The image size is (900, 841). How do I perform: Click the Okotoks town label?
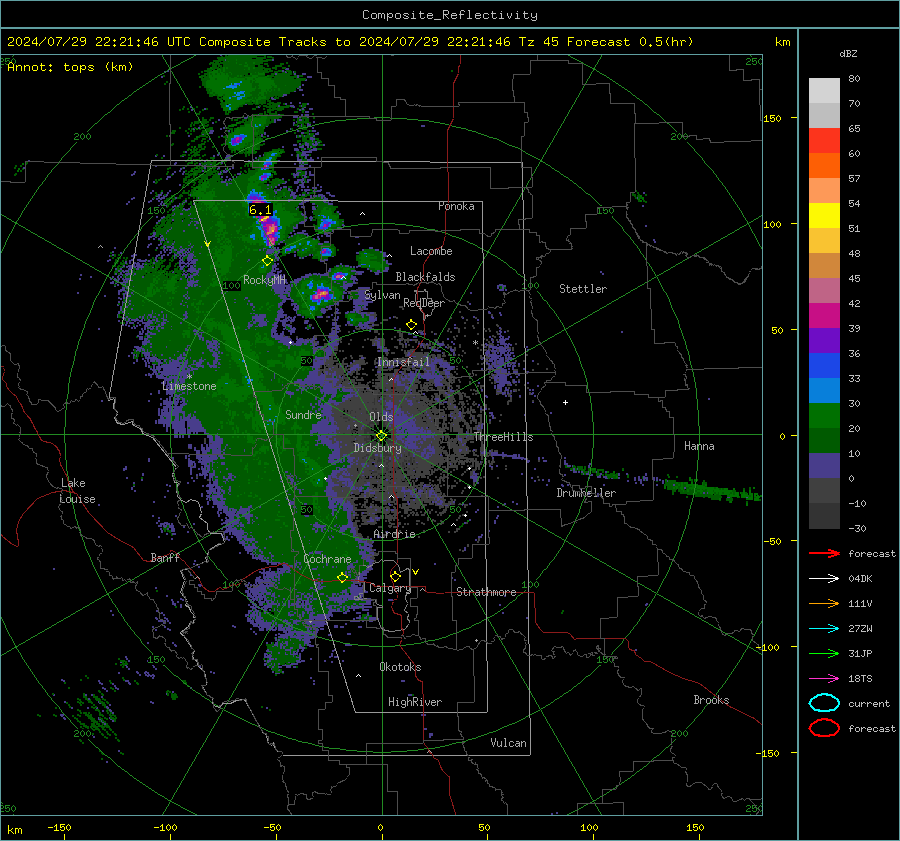pyautogui.click(x=400, y=667)
